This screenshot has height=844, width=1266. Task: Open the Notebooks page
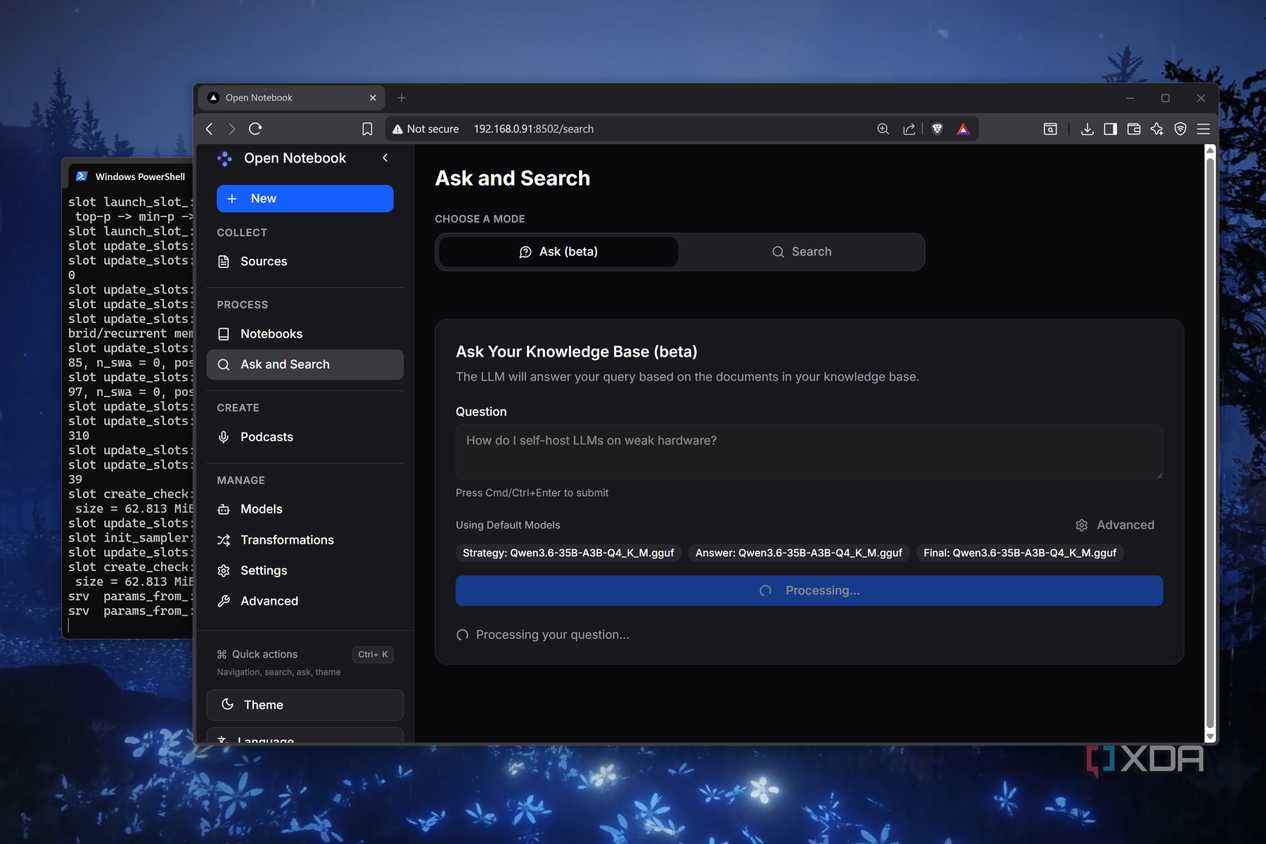point(305,334)
